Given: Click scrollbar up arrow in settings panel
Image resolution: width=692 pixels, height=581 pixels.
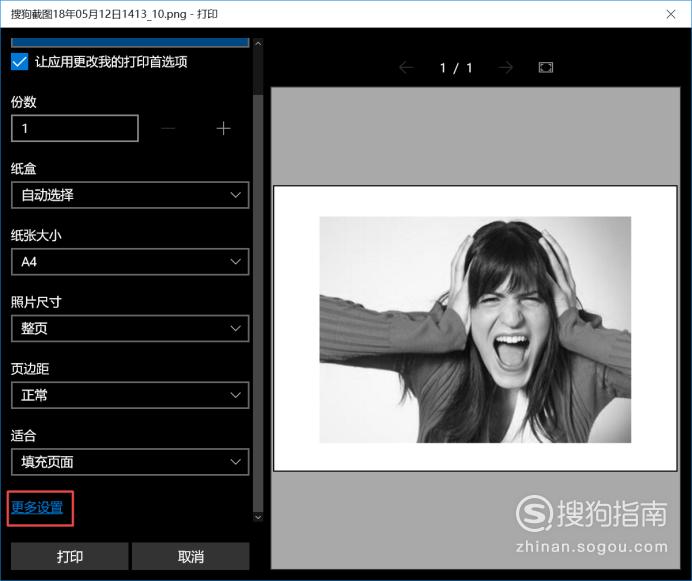Looking at the screenshot, I should click(x=259, y=43).
